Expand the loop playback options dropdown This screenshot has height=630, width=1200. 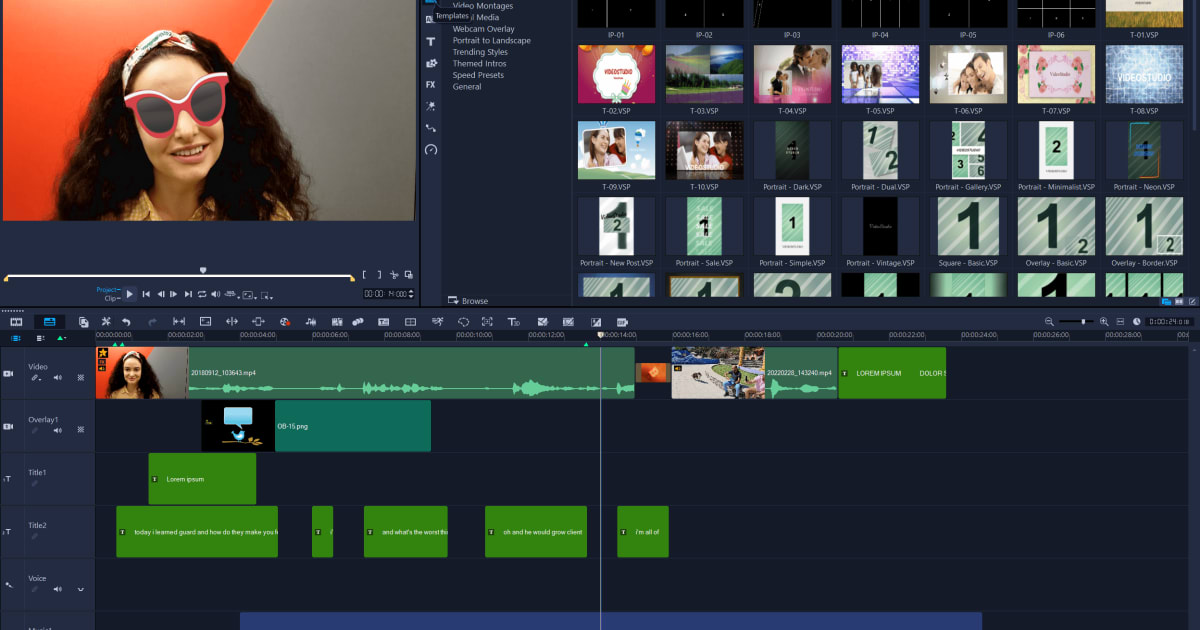pos(202,294)
